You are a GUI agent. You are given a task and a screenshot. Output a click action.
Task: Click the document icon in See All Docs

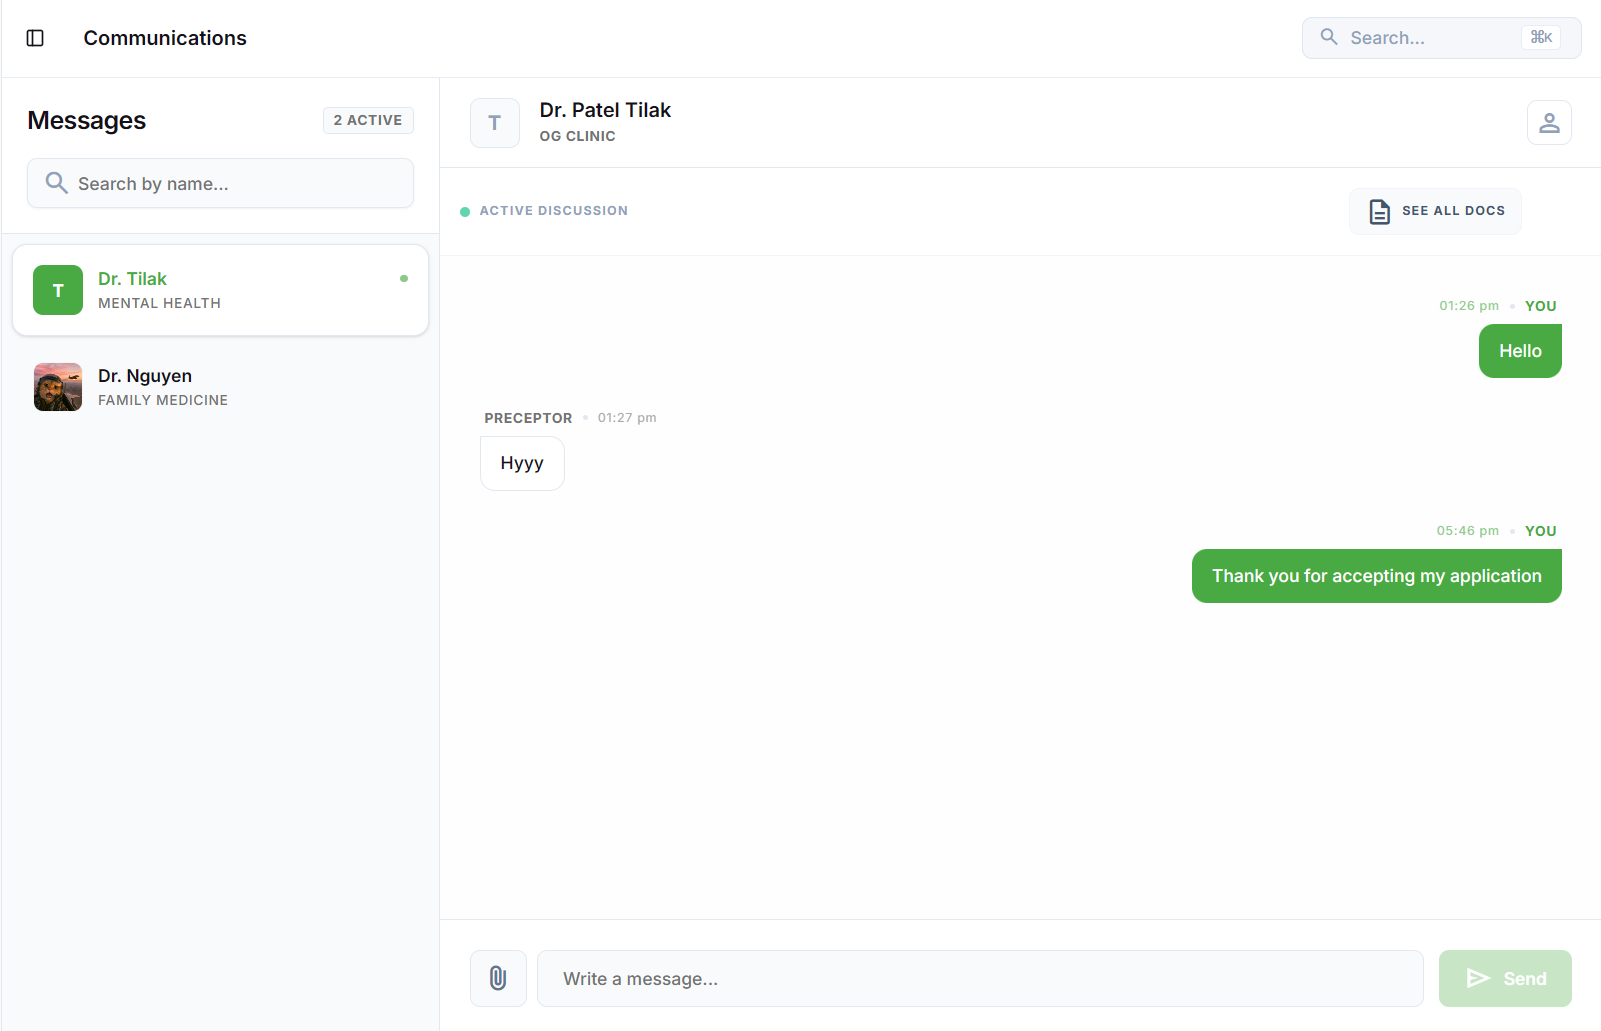(x=1379, y=211)
